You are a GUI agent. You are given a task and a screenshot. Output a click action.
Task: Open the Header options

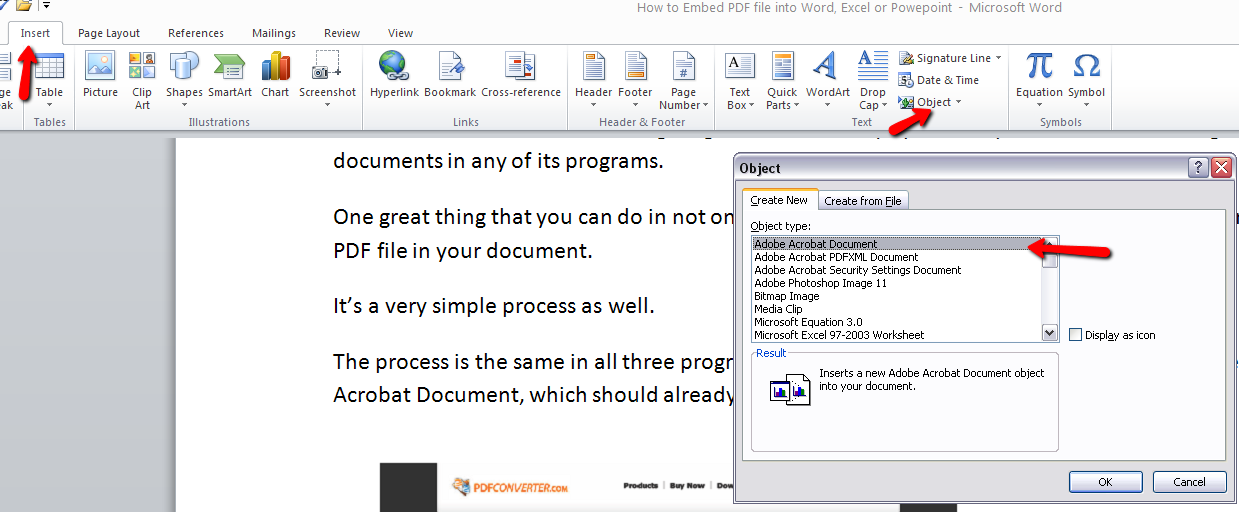coord(594,78)
